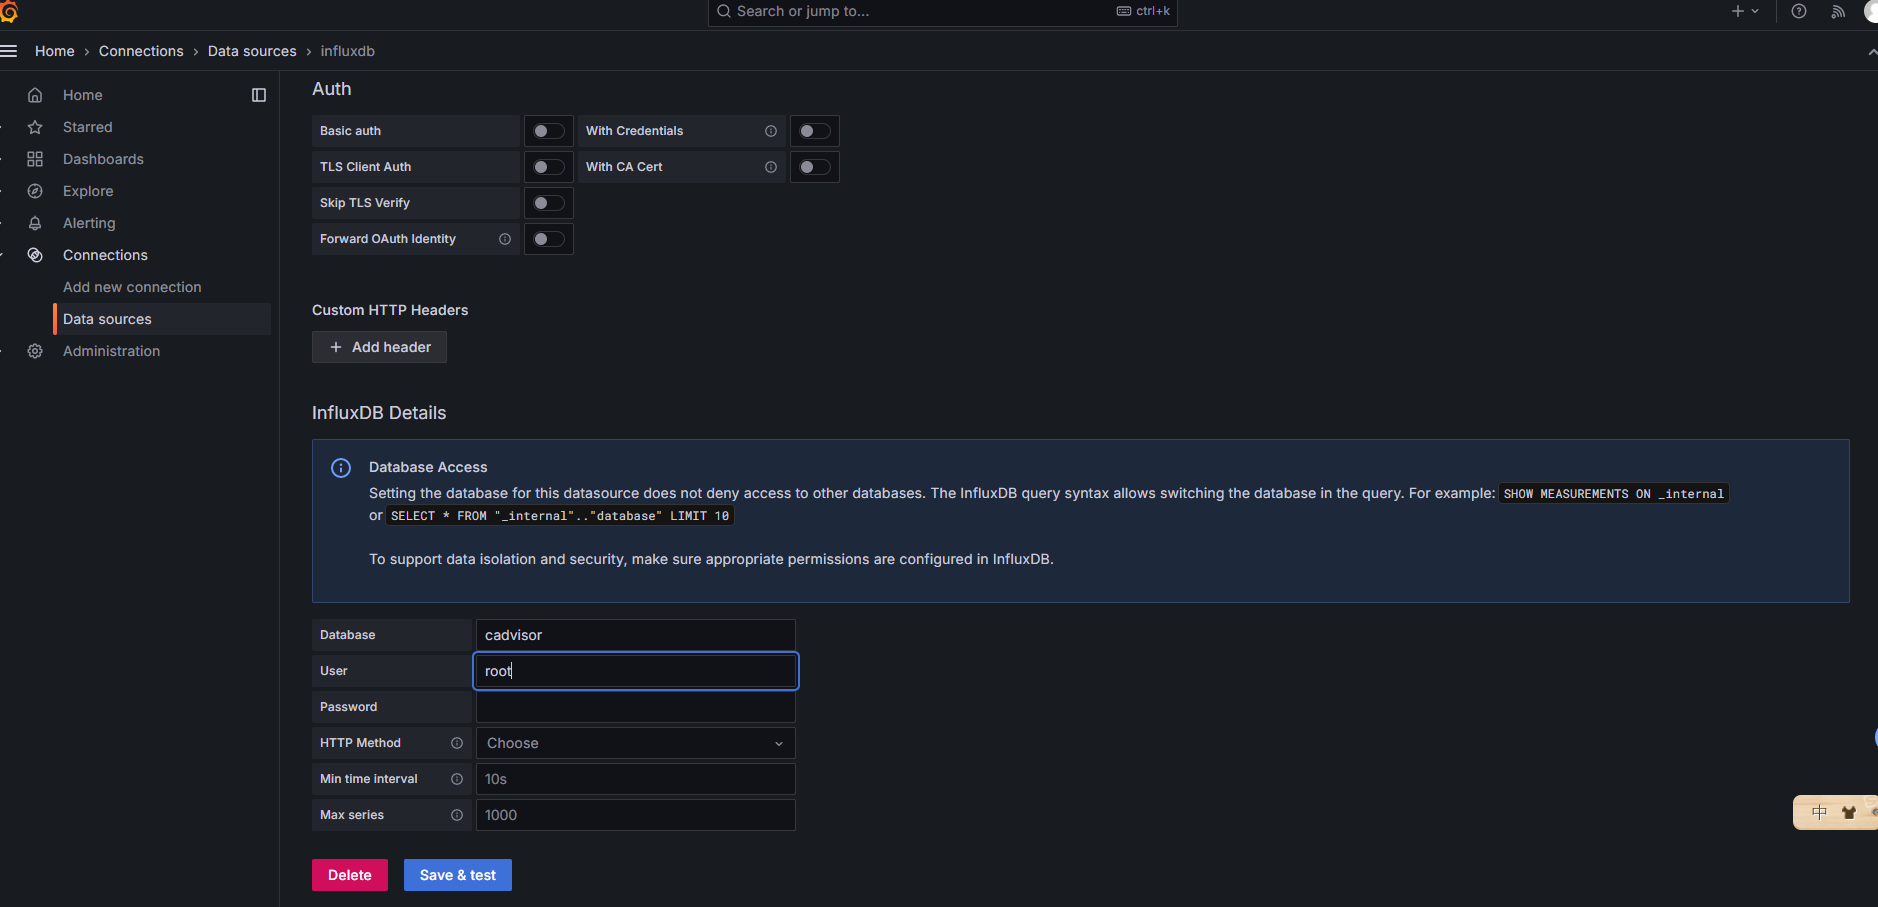1878x907 pixels.
Task: Click the influxdb breadcrumb text
Action: (348, 51)
